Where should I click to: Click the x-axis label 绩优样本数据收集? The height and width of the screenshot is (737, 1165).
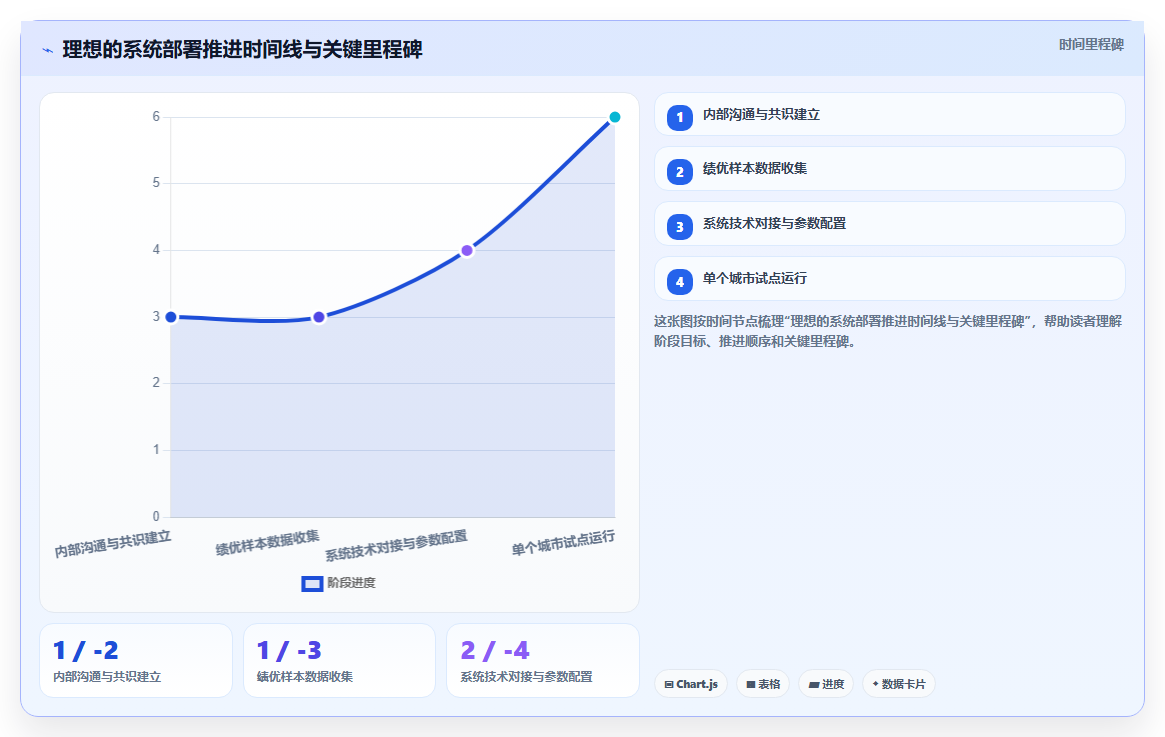pos(267,542)
